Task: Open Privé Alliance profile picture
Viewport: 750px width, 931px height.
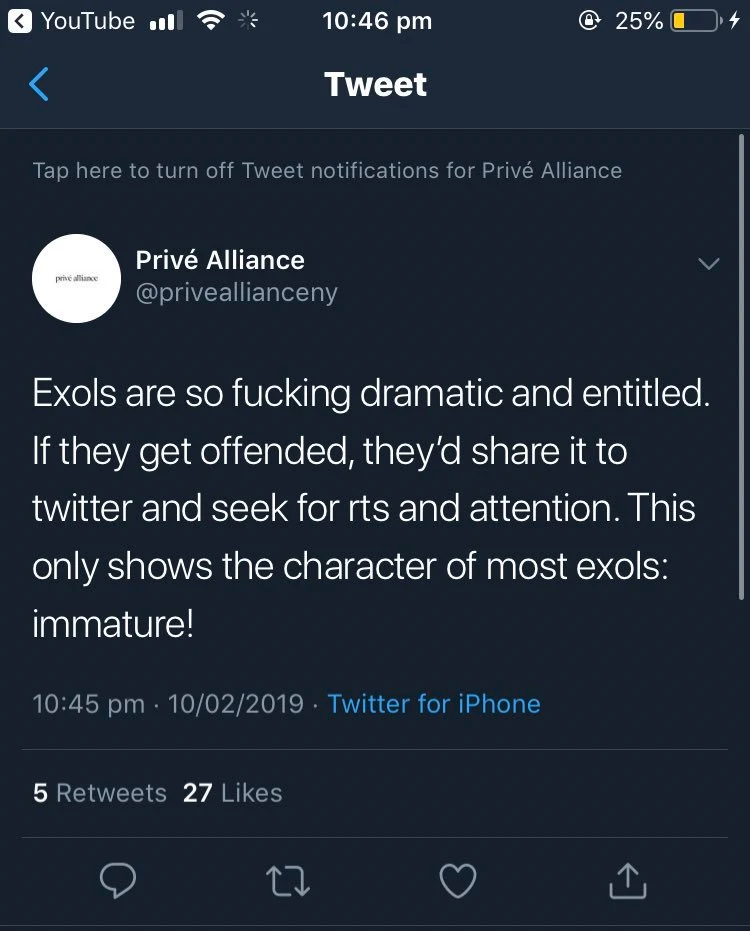Action: [x=77, y=278]
